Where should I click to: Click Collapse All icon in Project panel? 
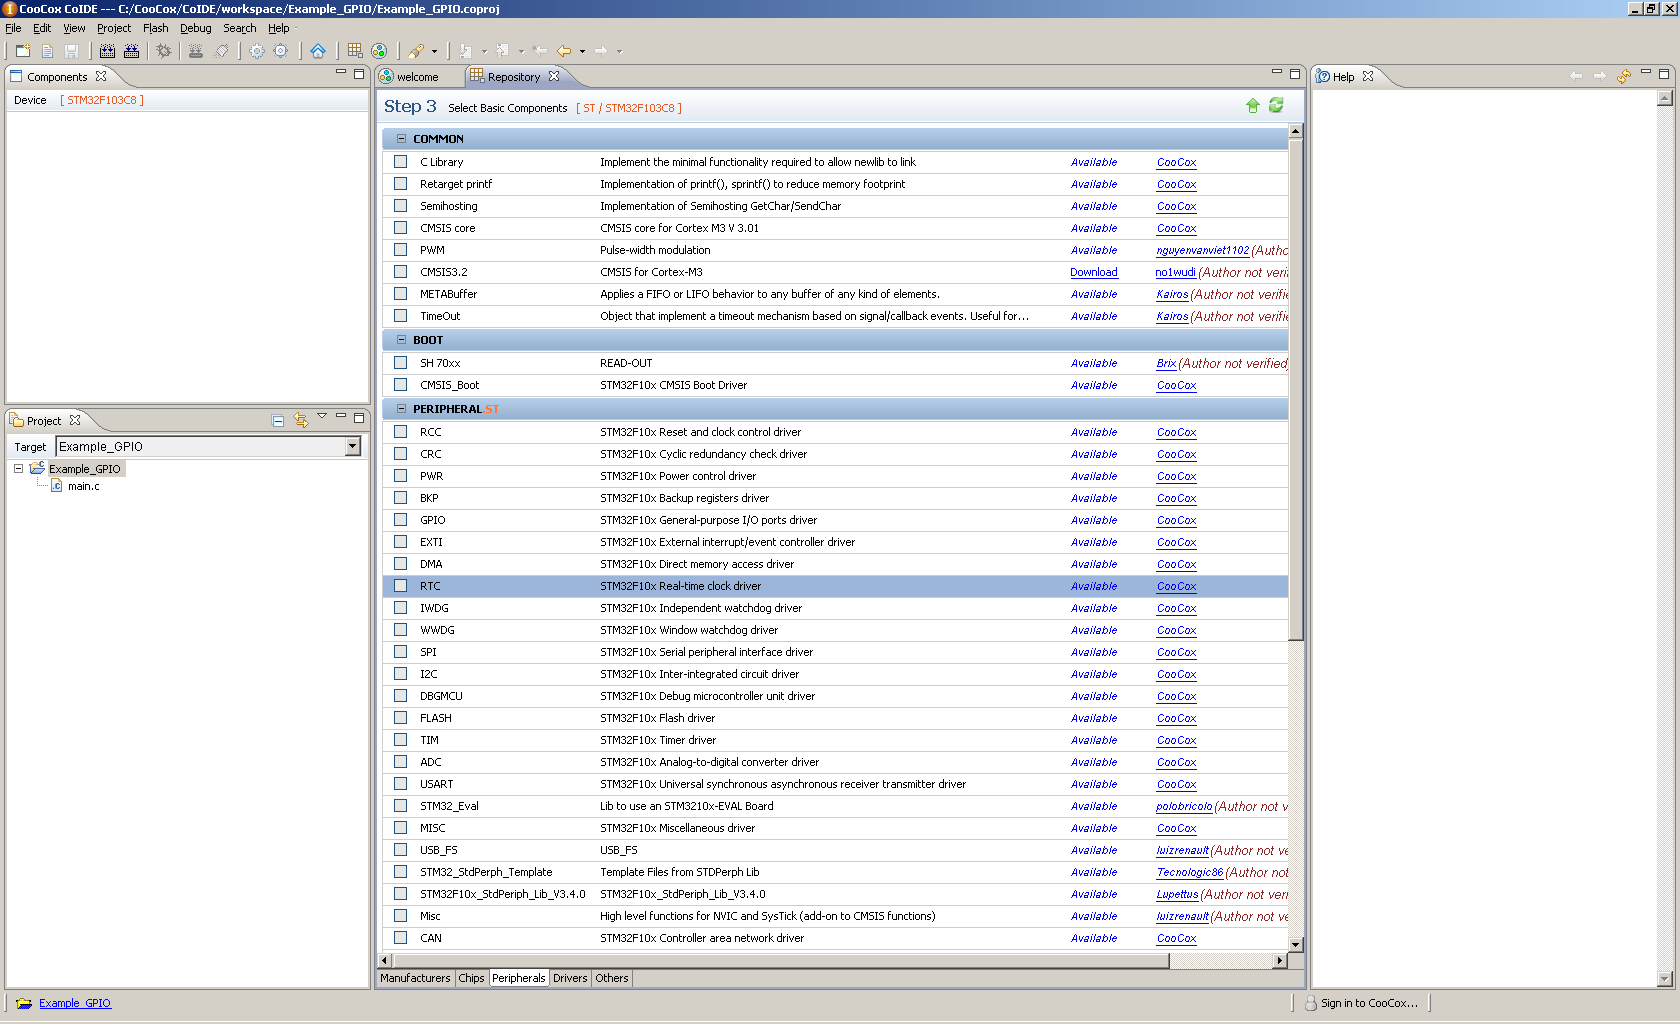pyautogui.click(x=278, y=421)
